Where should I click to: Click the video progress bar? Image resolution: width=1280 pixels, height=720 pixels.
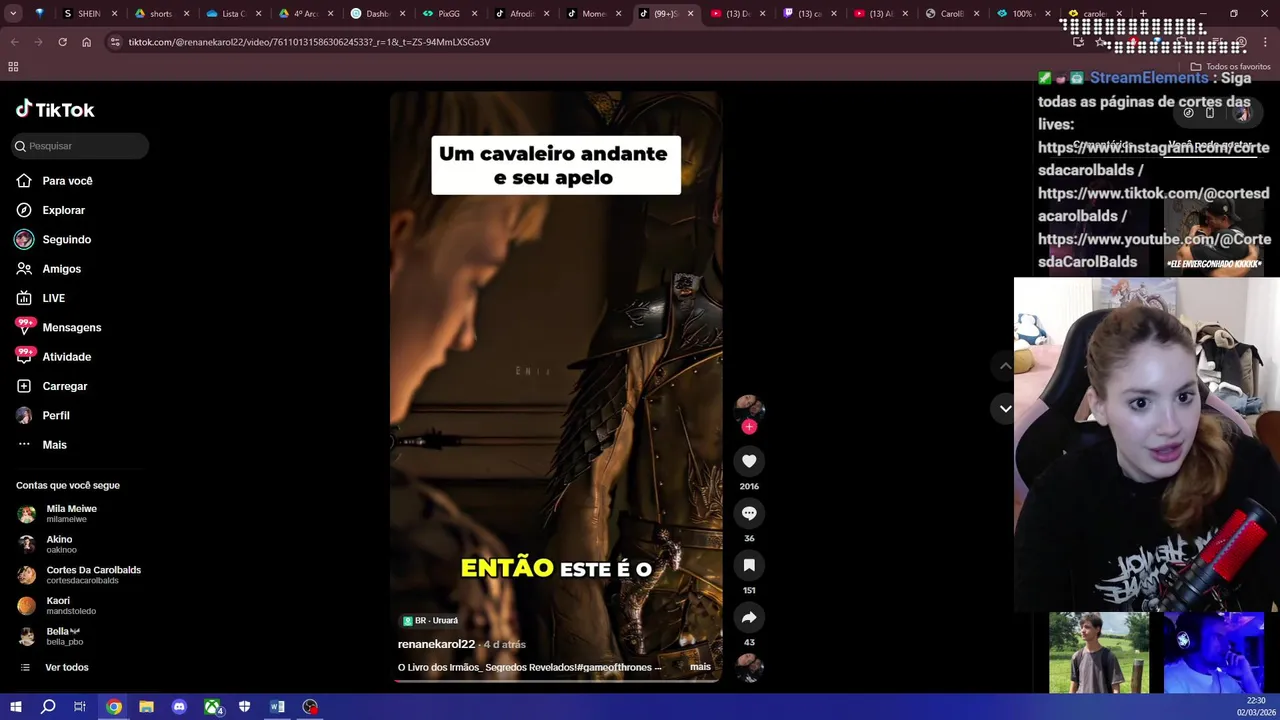pos(556,680)
